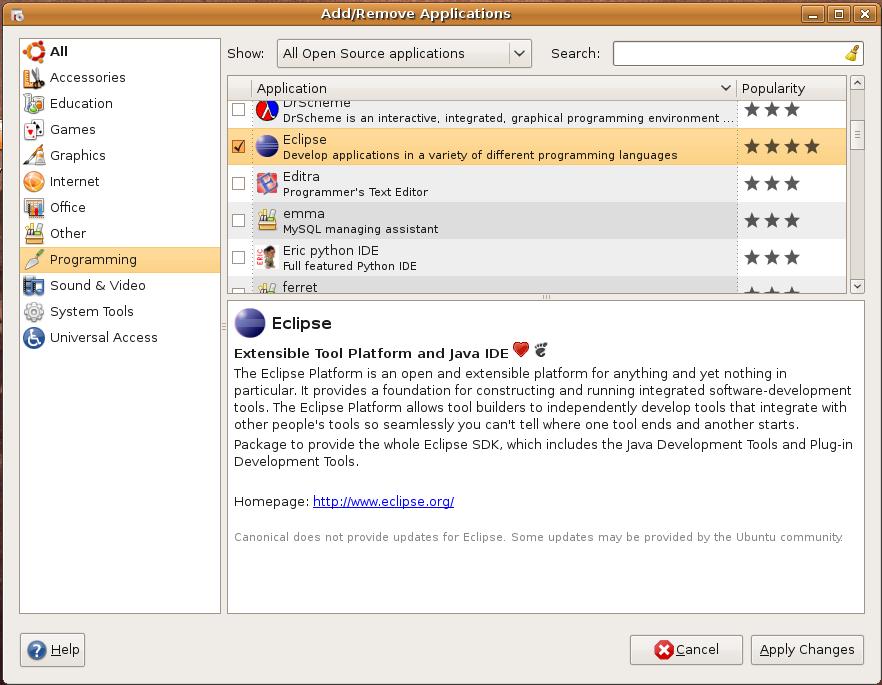
Task: Click the Editra app icon
Action: 267,183
